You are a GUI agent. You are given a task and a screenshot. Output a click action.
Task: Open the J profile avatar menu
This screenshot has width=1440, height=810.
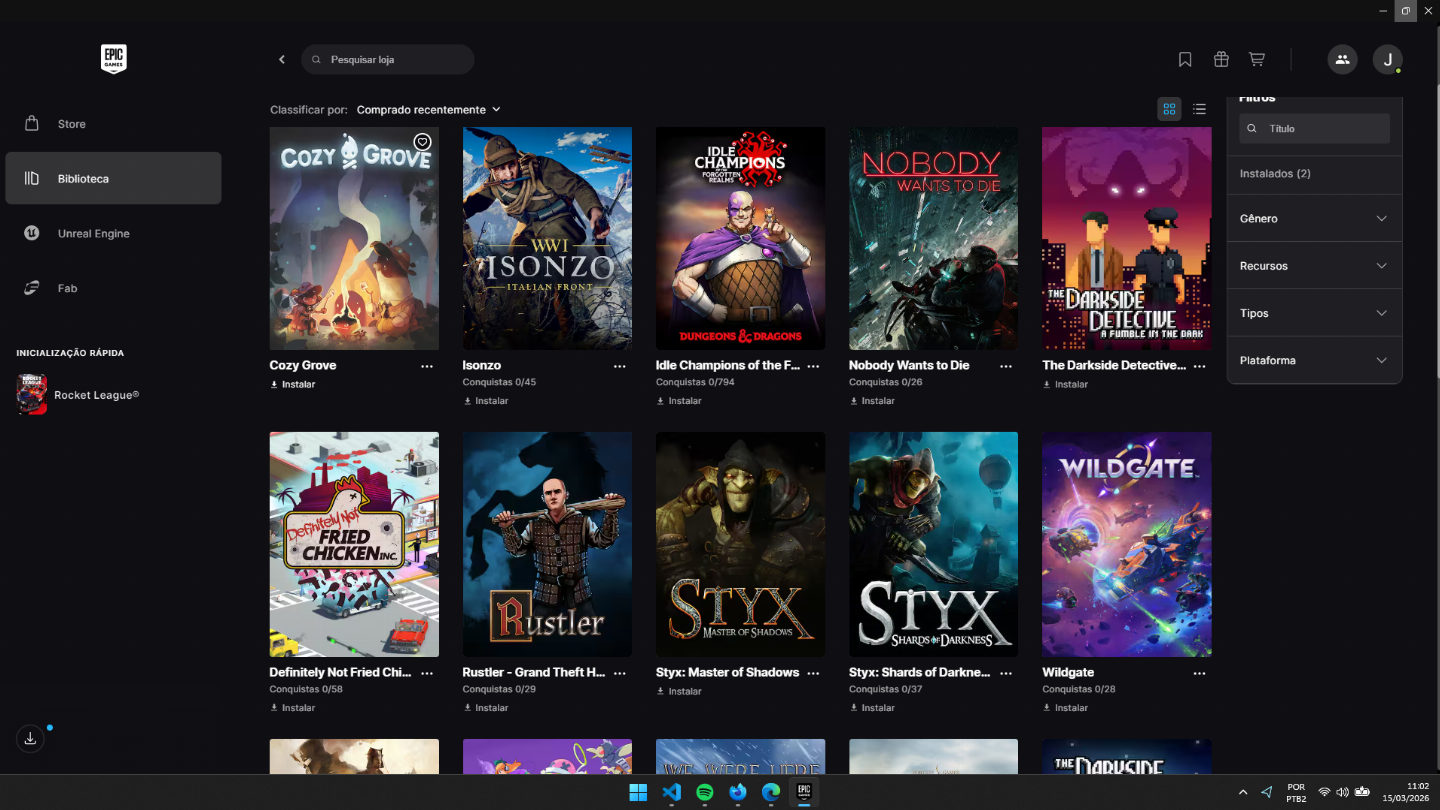tap(1387, 59)
